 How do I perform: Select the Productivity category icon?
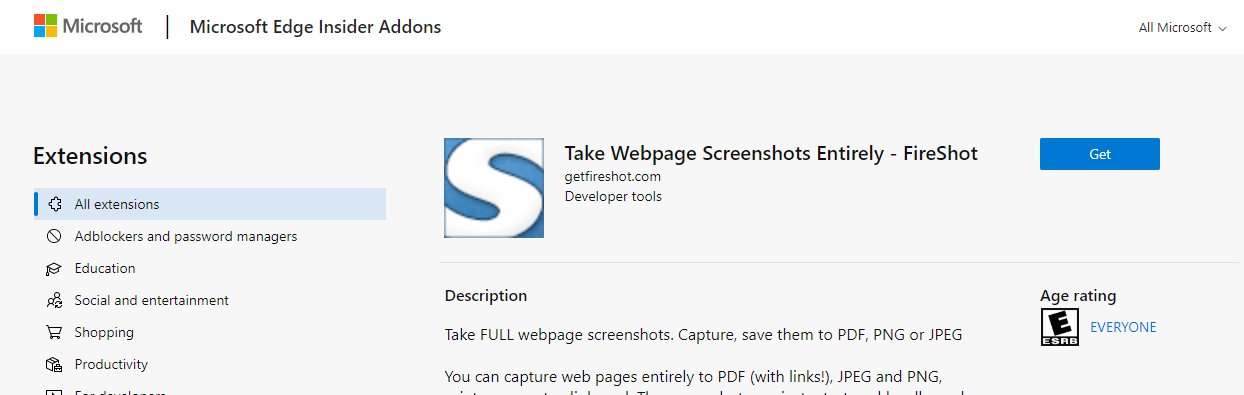pos(54,364)
